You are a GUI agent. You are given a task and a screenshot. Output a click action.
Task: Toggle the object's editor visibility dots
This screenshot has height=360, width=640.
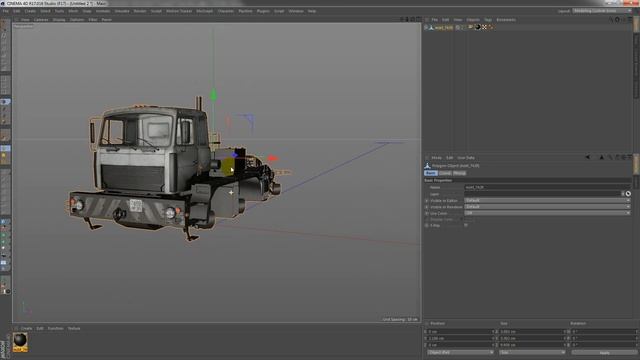462,27
